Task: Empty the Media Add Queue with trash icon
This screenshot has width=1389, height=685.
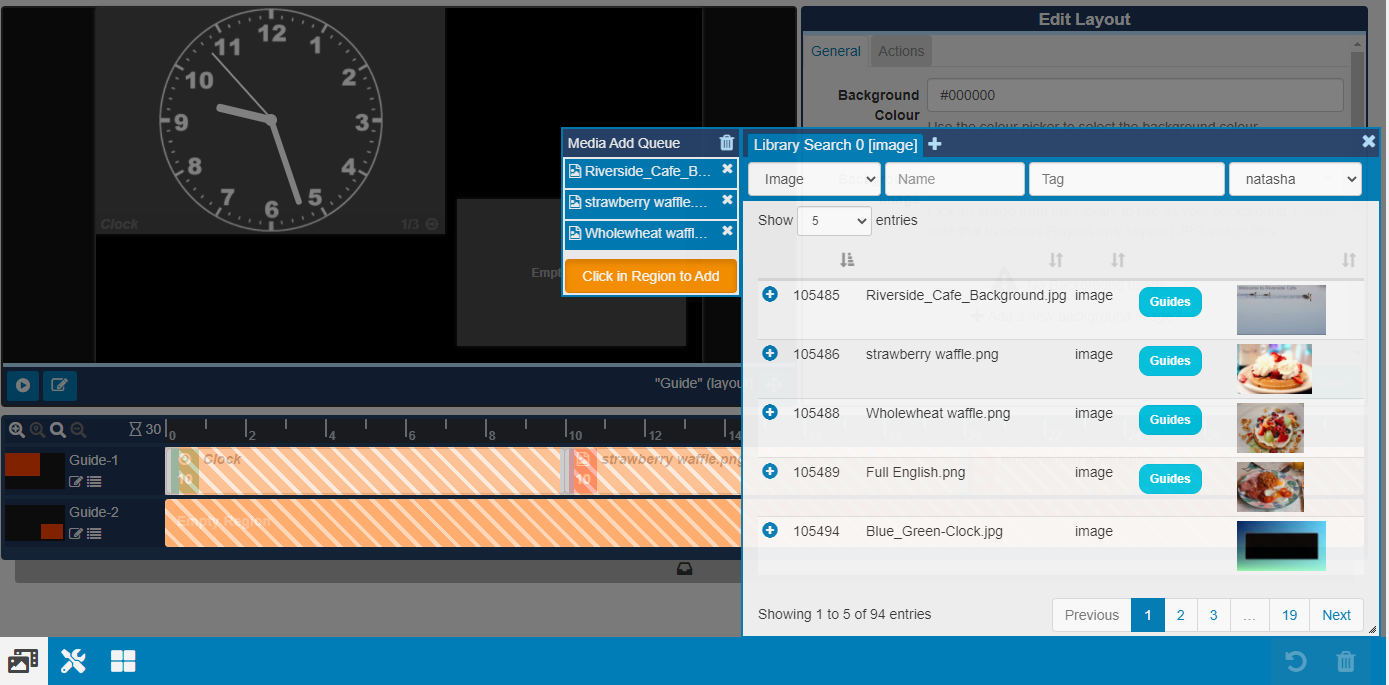Action: click(x=727, y=143)
